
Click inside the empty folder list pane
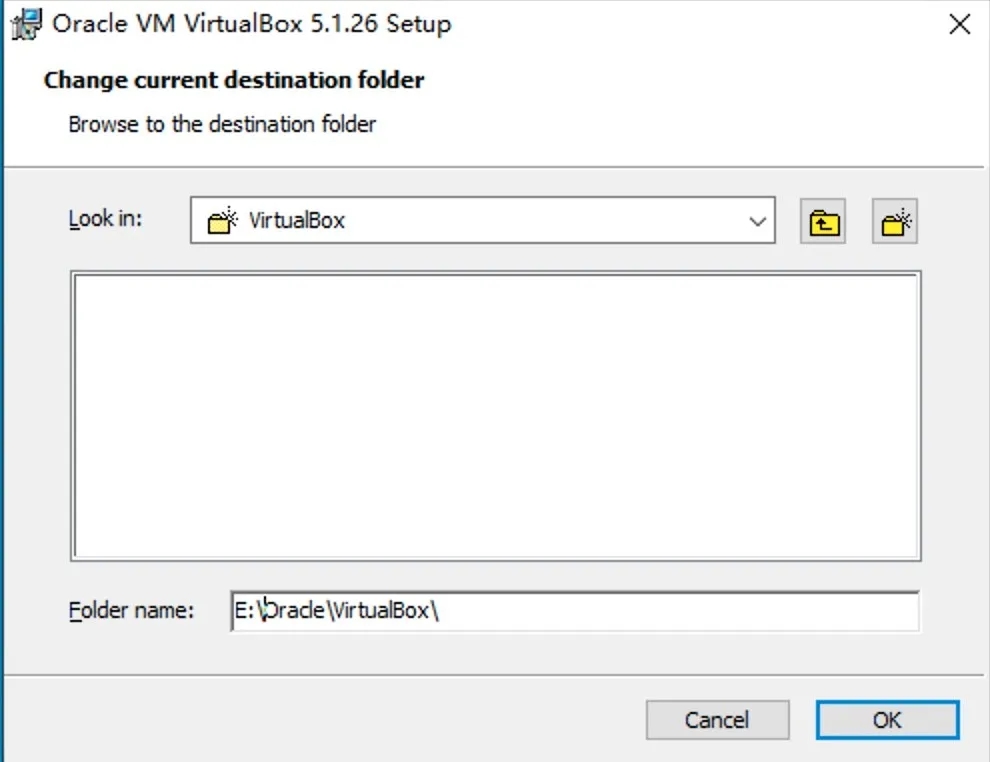[495, 415]
